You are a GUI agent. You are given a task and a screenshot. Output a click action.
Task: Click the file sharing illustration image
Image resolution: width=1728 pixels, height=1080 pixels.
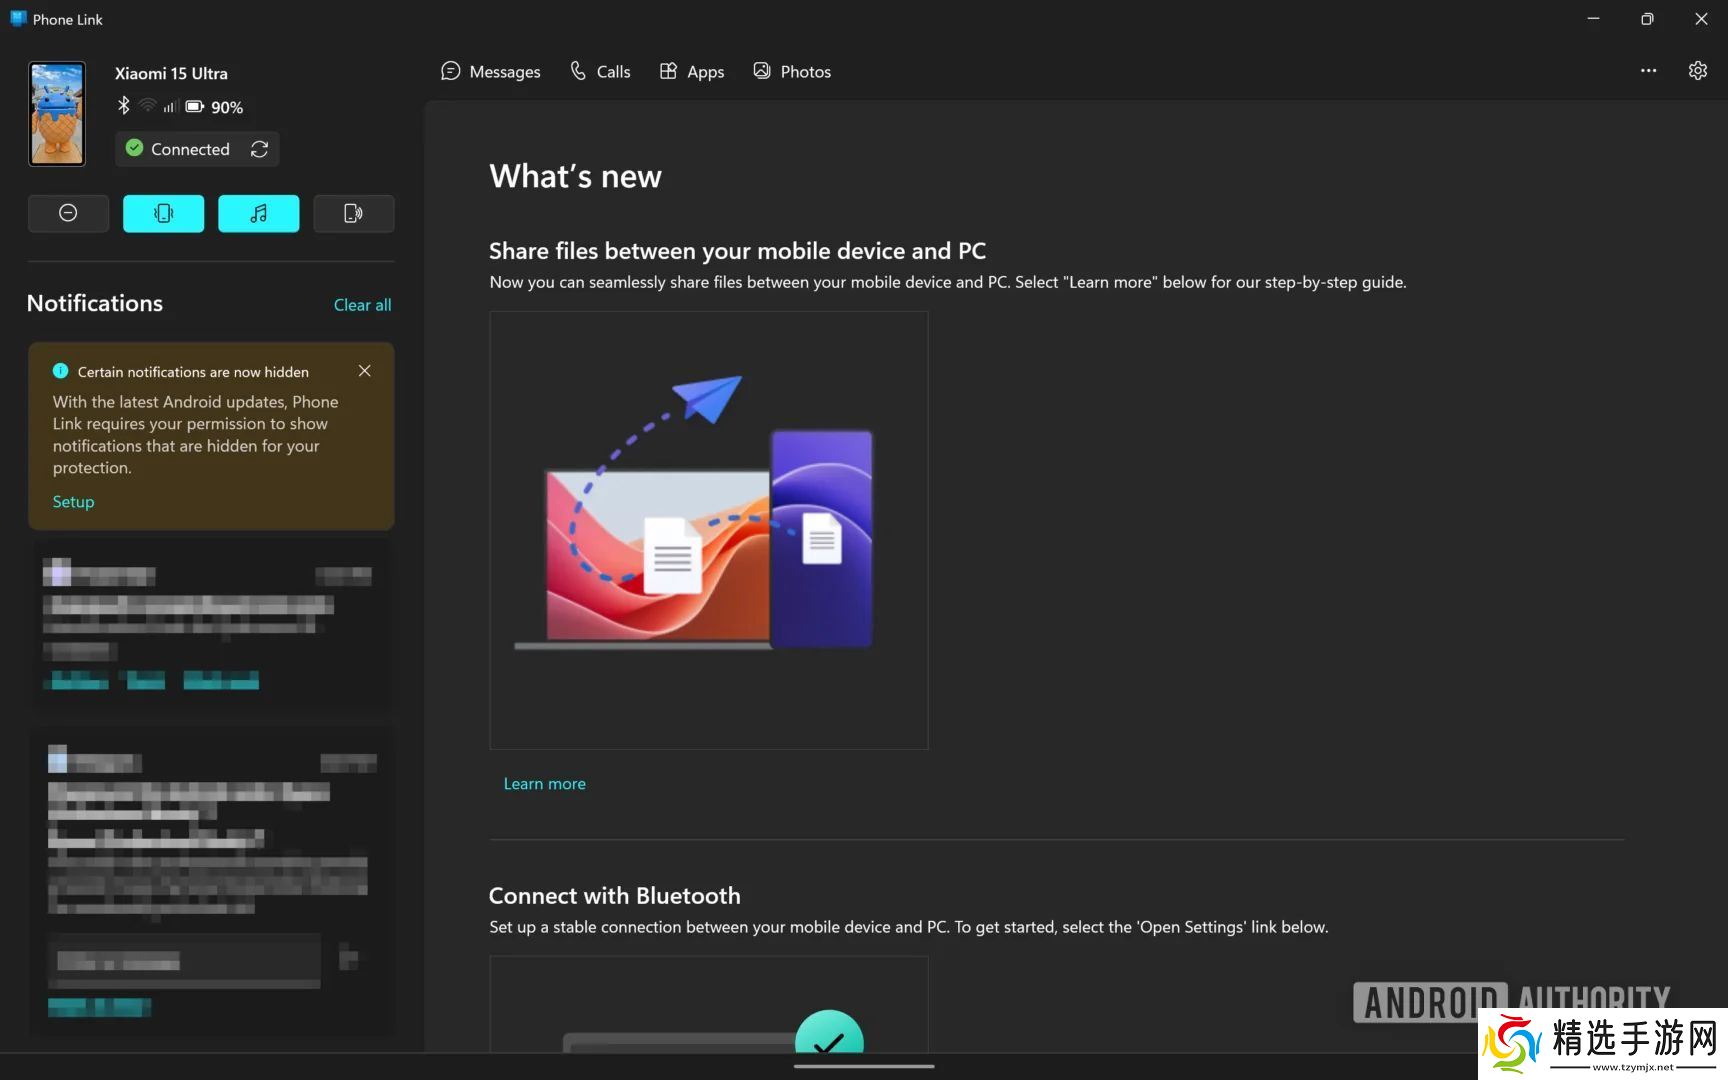coord(708,530)
